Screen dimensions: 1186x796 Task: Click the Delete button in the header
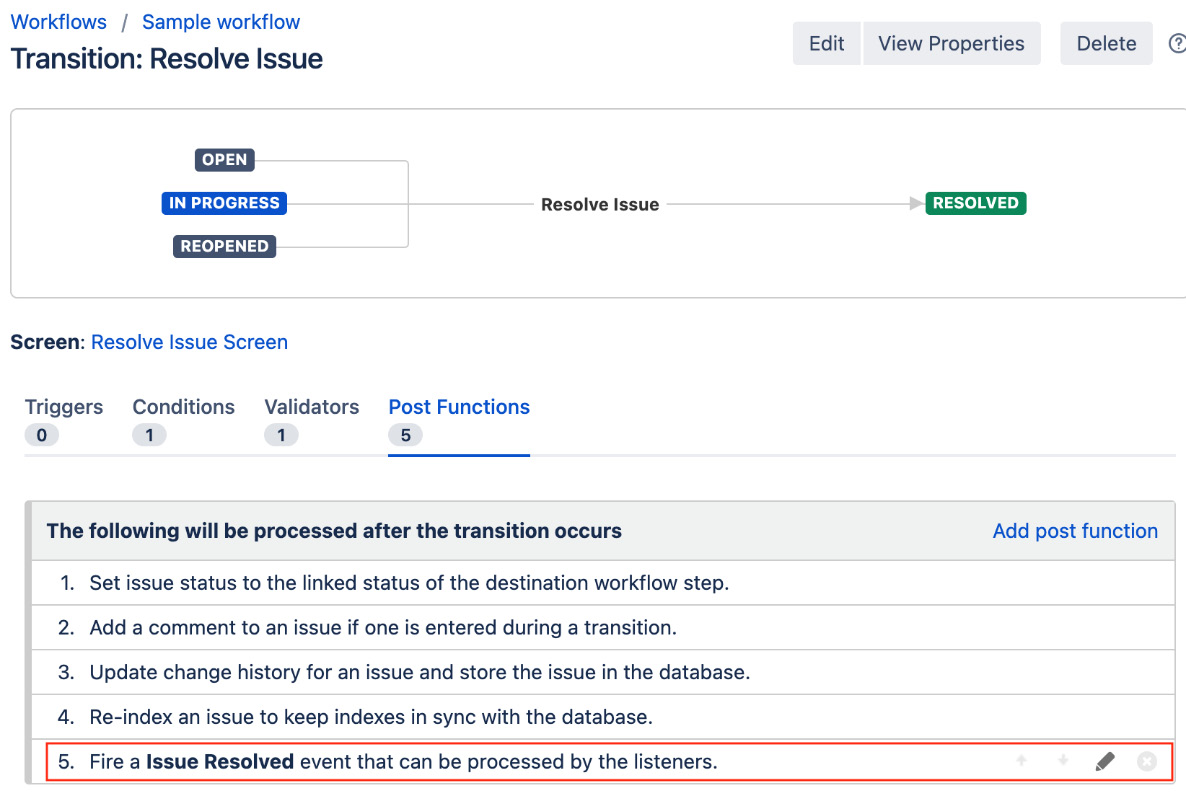[x=1106, y=43]
